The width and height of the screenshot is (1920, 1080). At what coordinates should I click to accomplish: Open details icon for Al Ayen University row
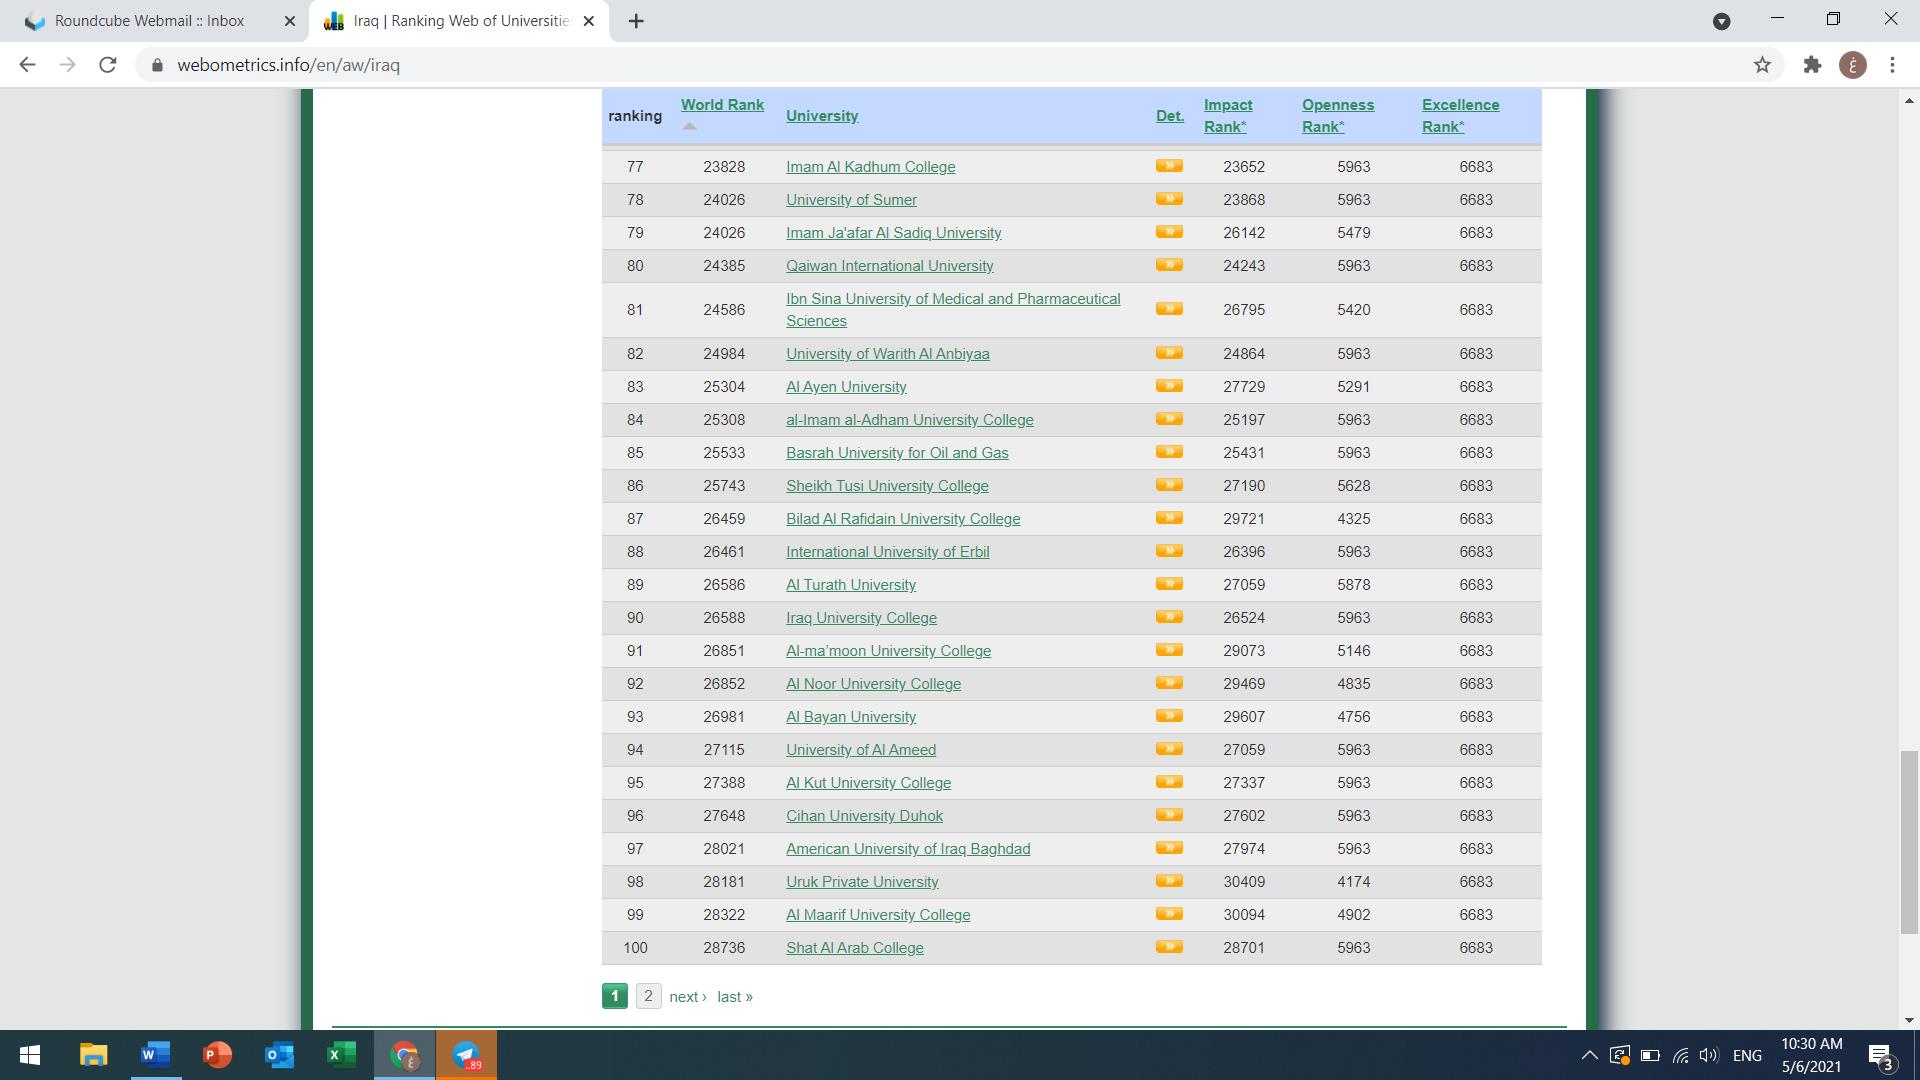pos(1169,386)
